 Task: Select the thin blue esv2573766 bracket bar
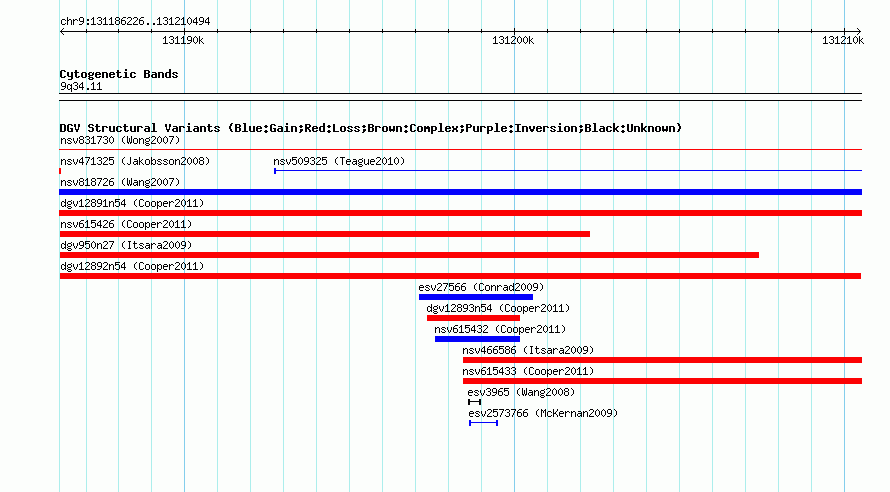point(484,423)
